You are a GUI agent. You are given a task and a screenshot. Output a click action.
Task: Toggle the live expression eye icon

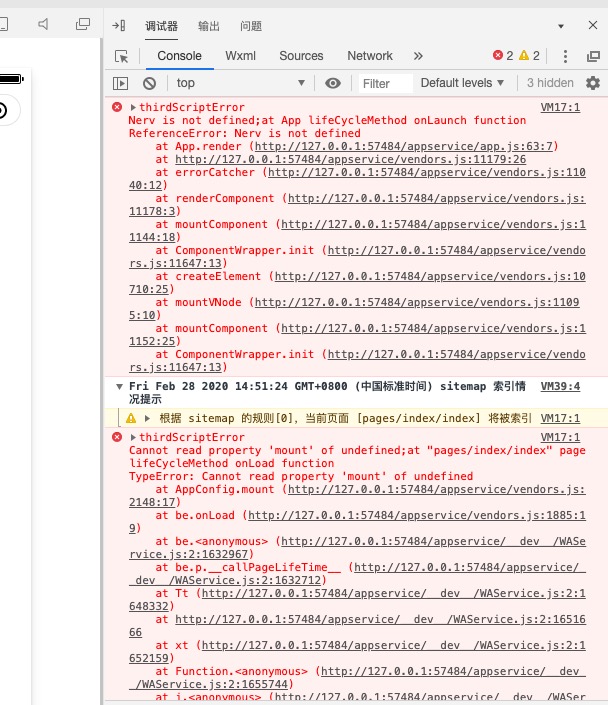coord(333,83)
